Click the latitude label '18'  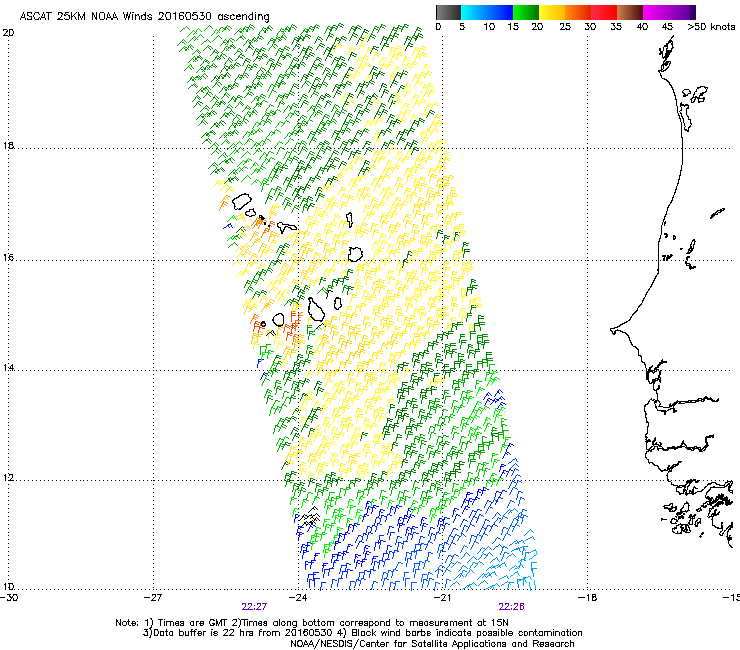[8, 145]
